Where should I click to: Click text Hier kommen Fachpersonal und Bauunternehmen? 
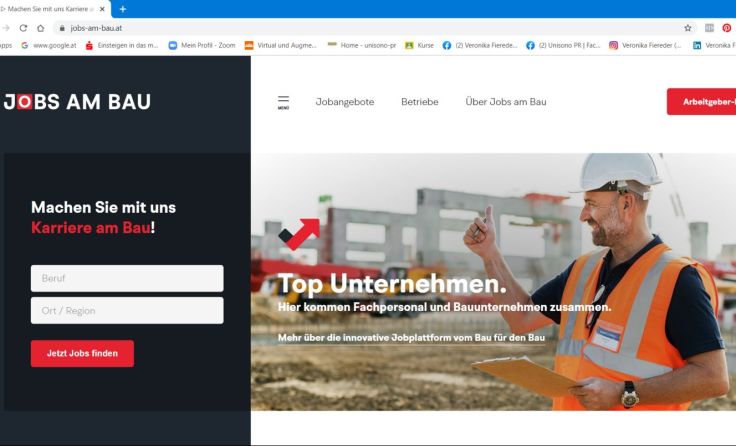445,307
